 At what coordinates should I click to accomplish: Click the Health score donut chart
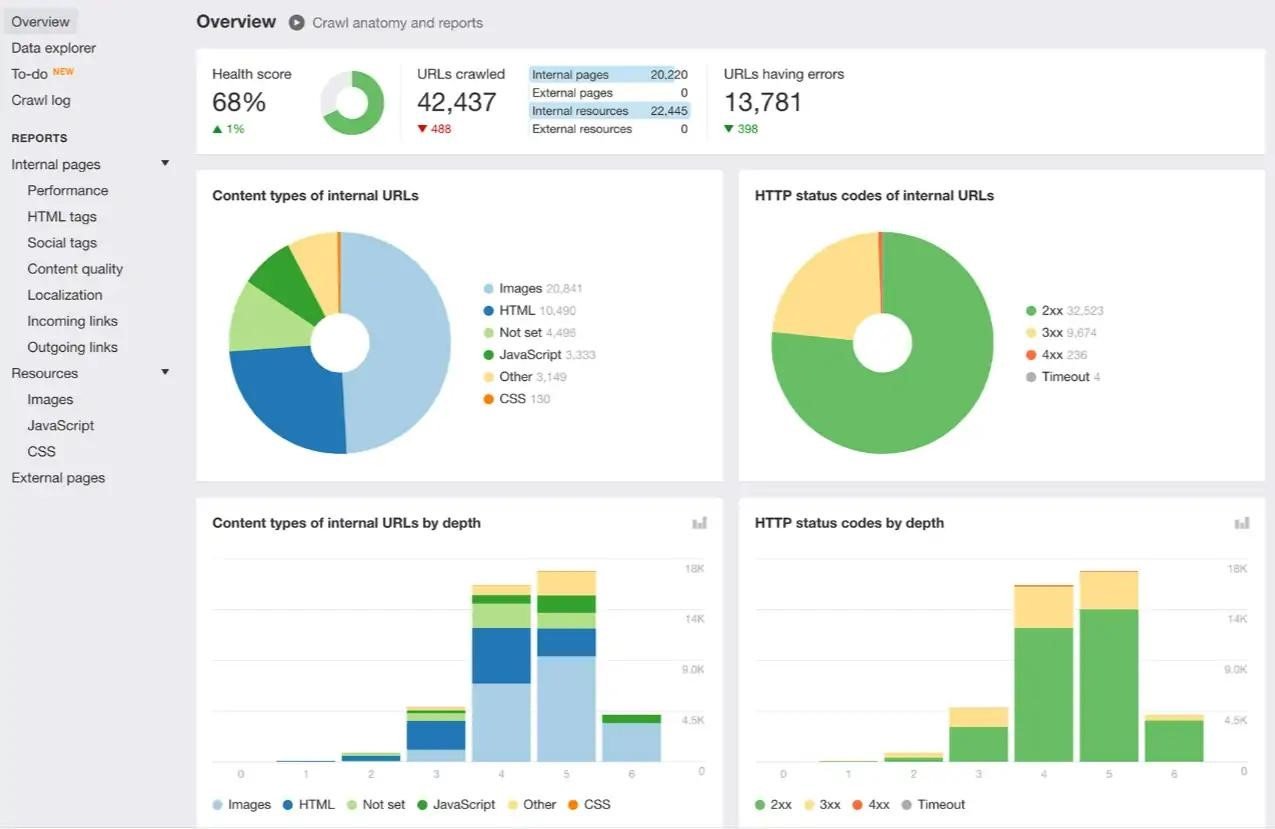[x=352, y=102]
